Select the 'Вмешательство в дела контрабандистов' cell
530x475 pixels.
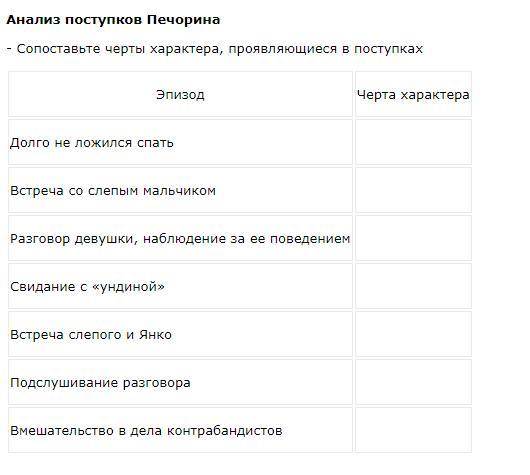click(180, 430)
